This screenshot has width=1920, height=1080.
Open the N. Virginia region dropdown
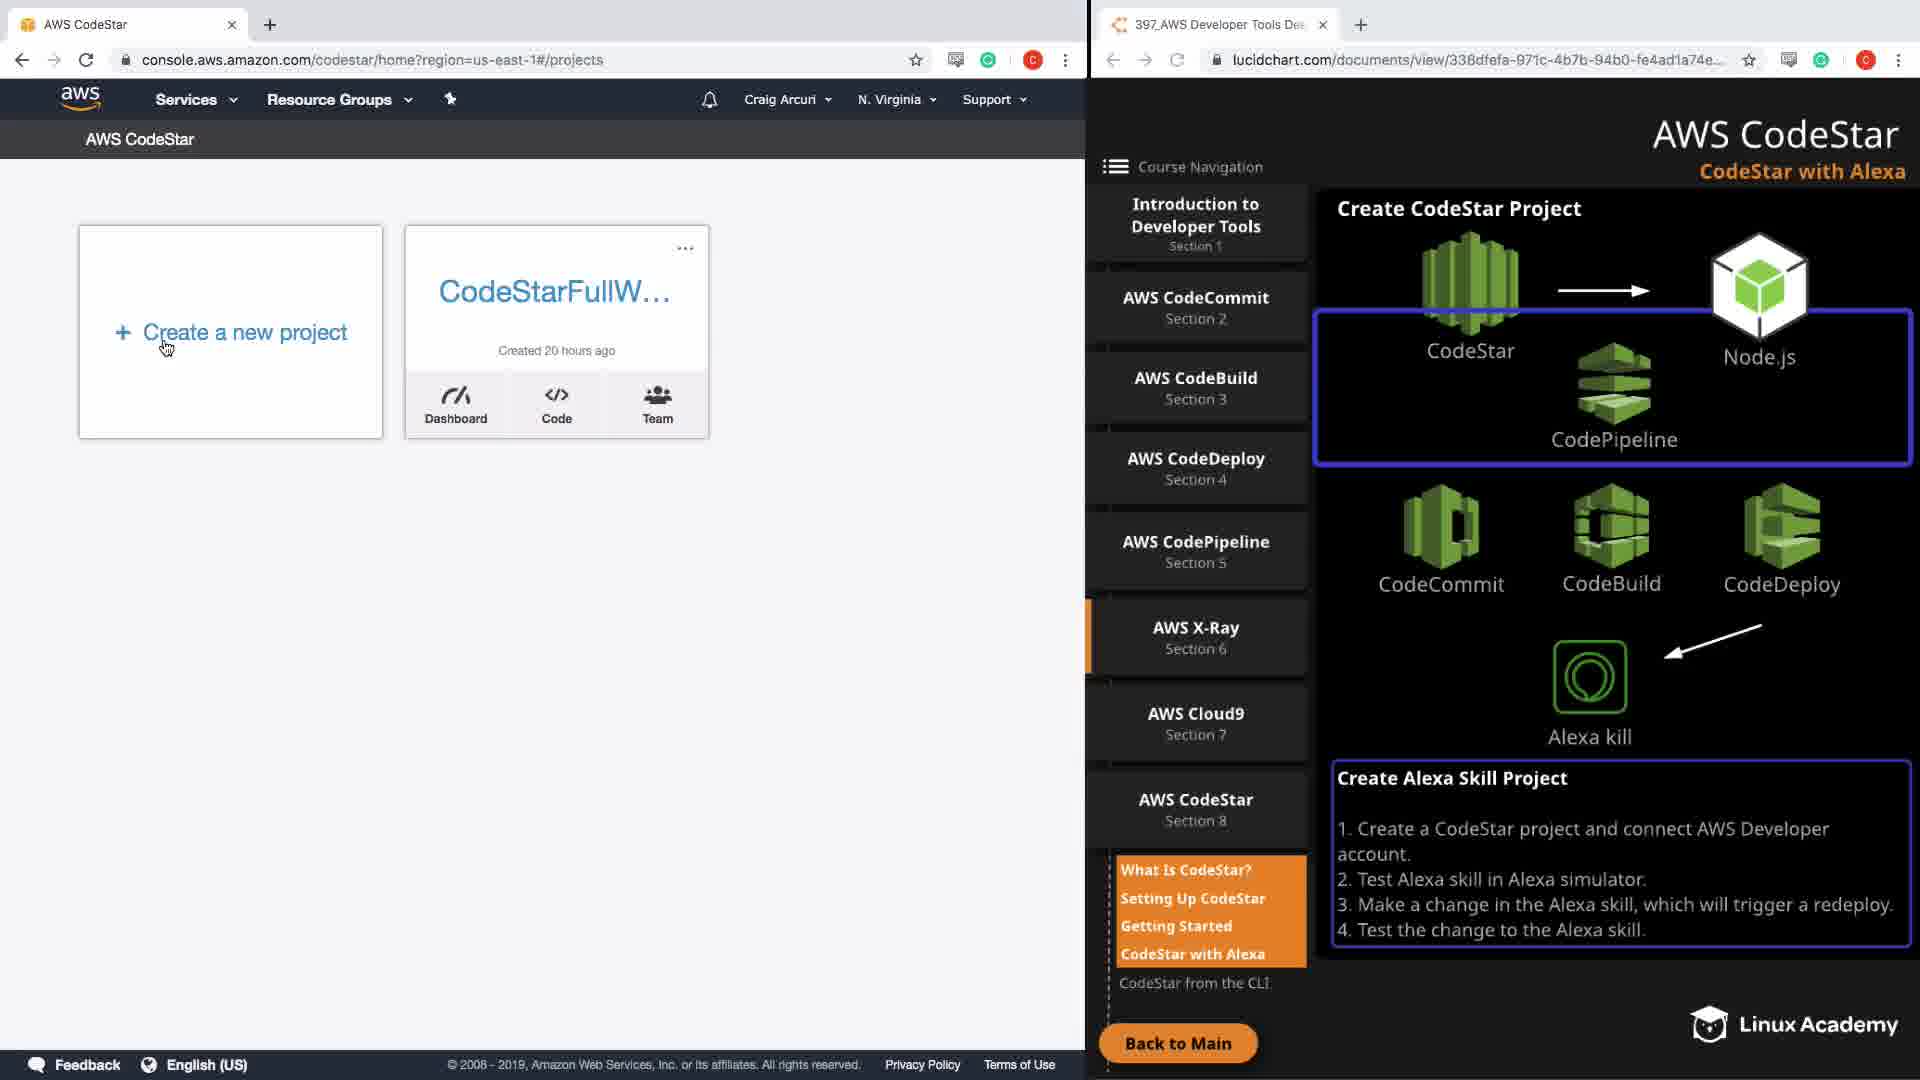tap(896, 100)
